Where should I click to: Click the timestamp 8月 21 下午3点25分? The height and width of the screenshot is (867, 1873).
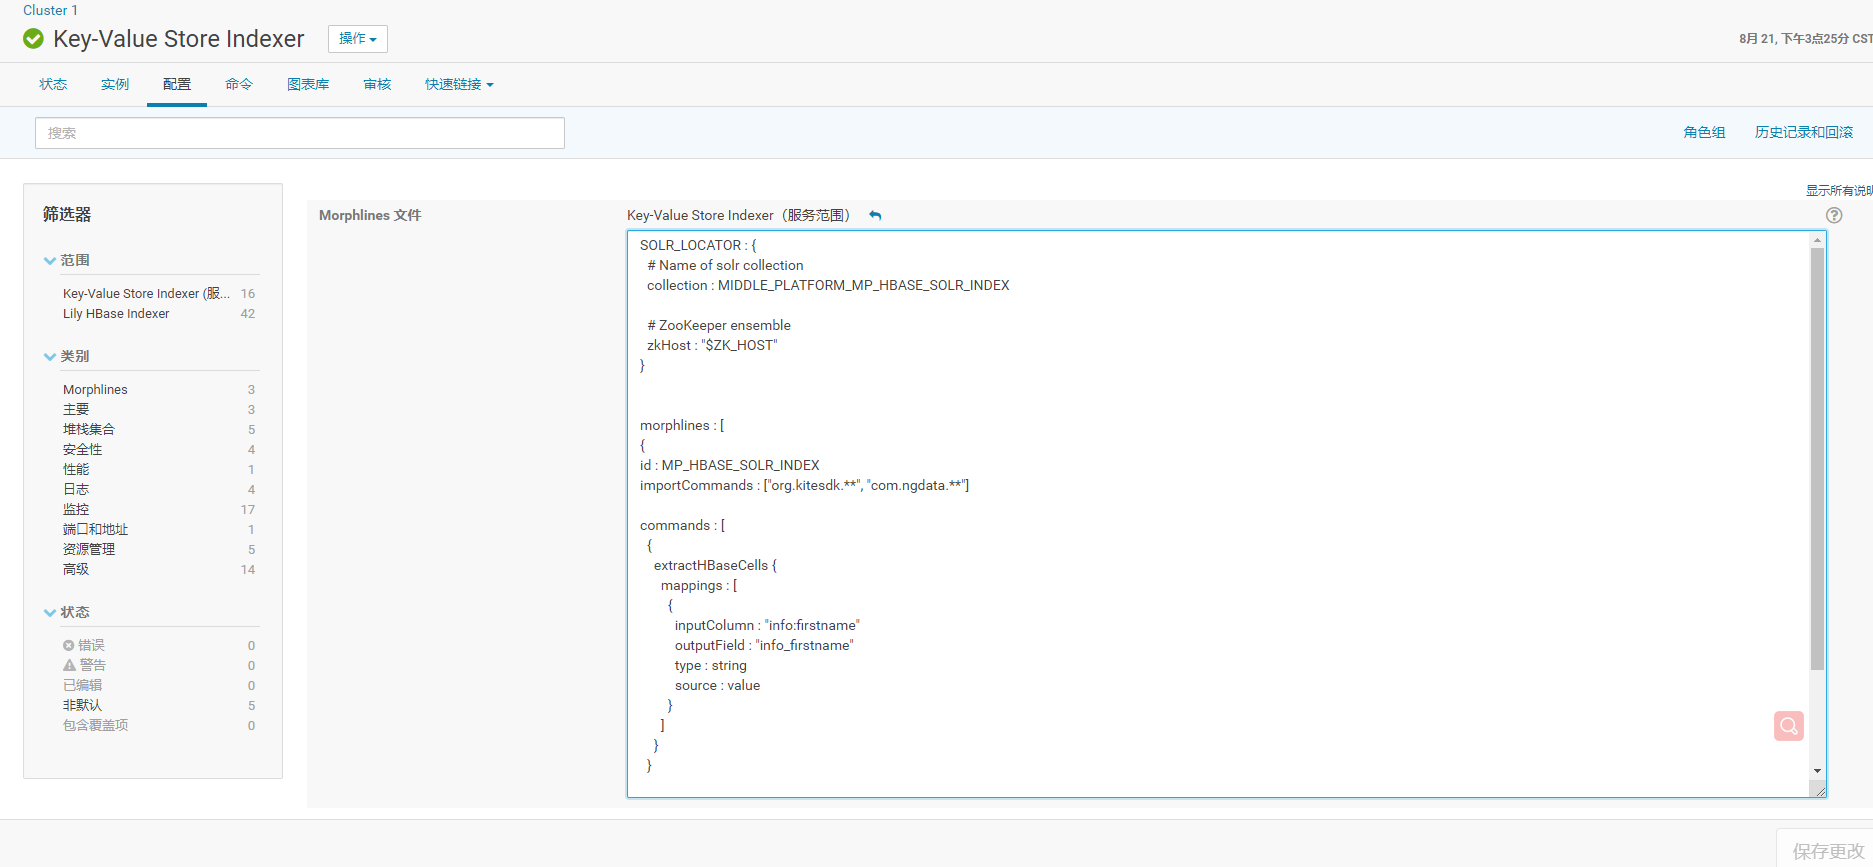pos(1805,39)
